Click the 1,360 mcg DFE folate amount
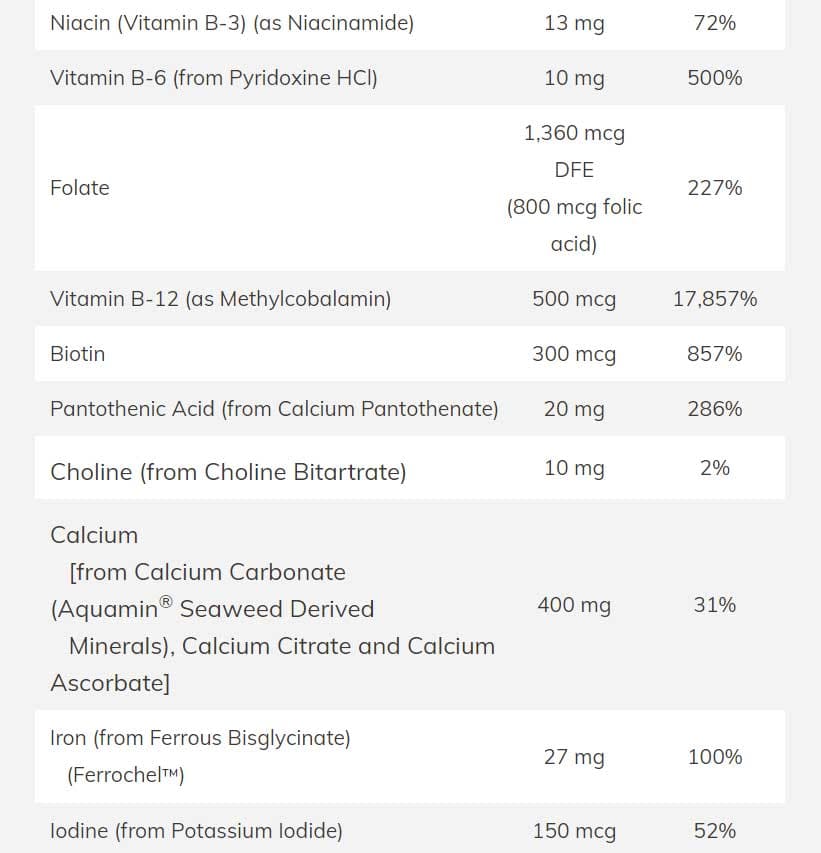Screen dimensions: 821x853 tap(574, 151)
